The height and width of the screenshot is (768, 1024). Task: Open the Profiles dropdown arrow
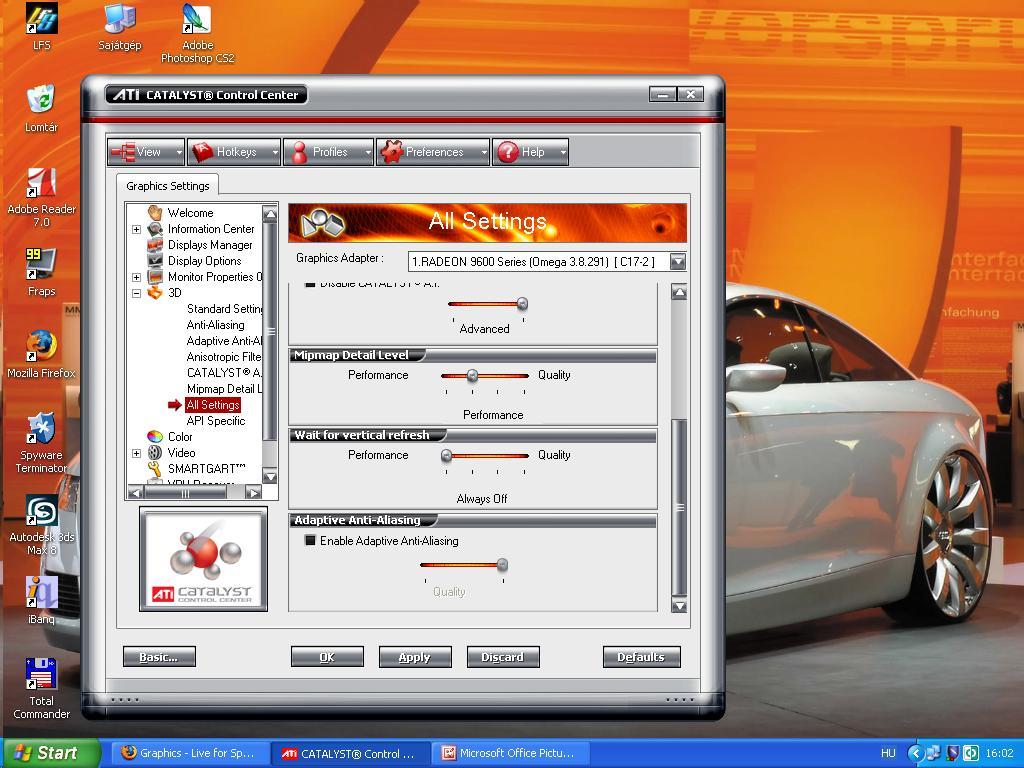click(x=368, y=152)
